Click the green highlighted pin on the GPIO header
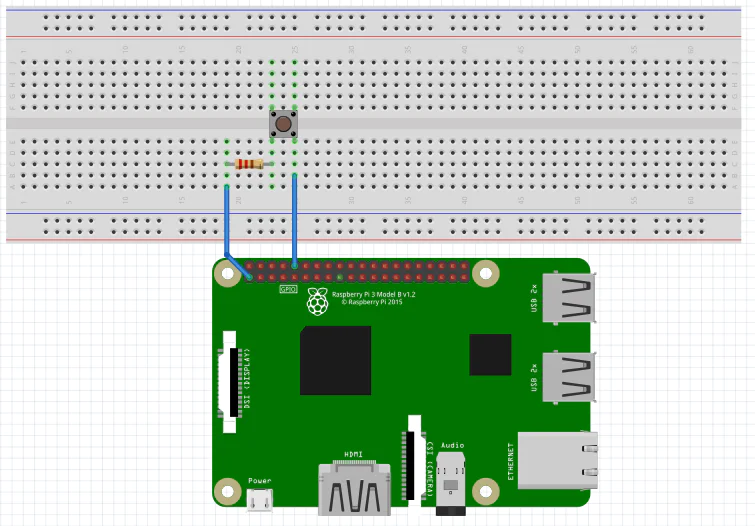Viewport: 755px width, 526px height. 340,277
